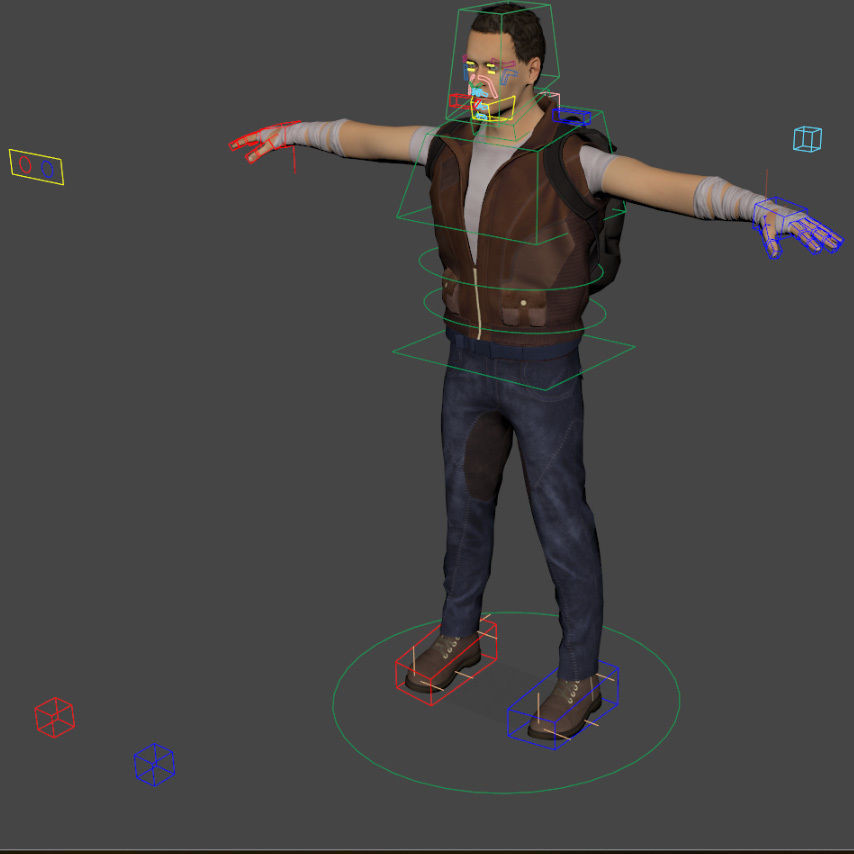Select the red wireframe hand control
This screenshot has height=854, width=854.
click(264, 142)
